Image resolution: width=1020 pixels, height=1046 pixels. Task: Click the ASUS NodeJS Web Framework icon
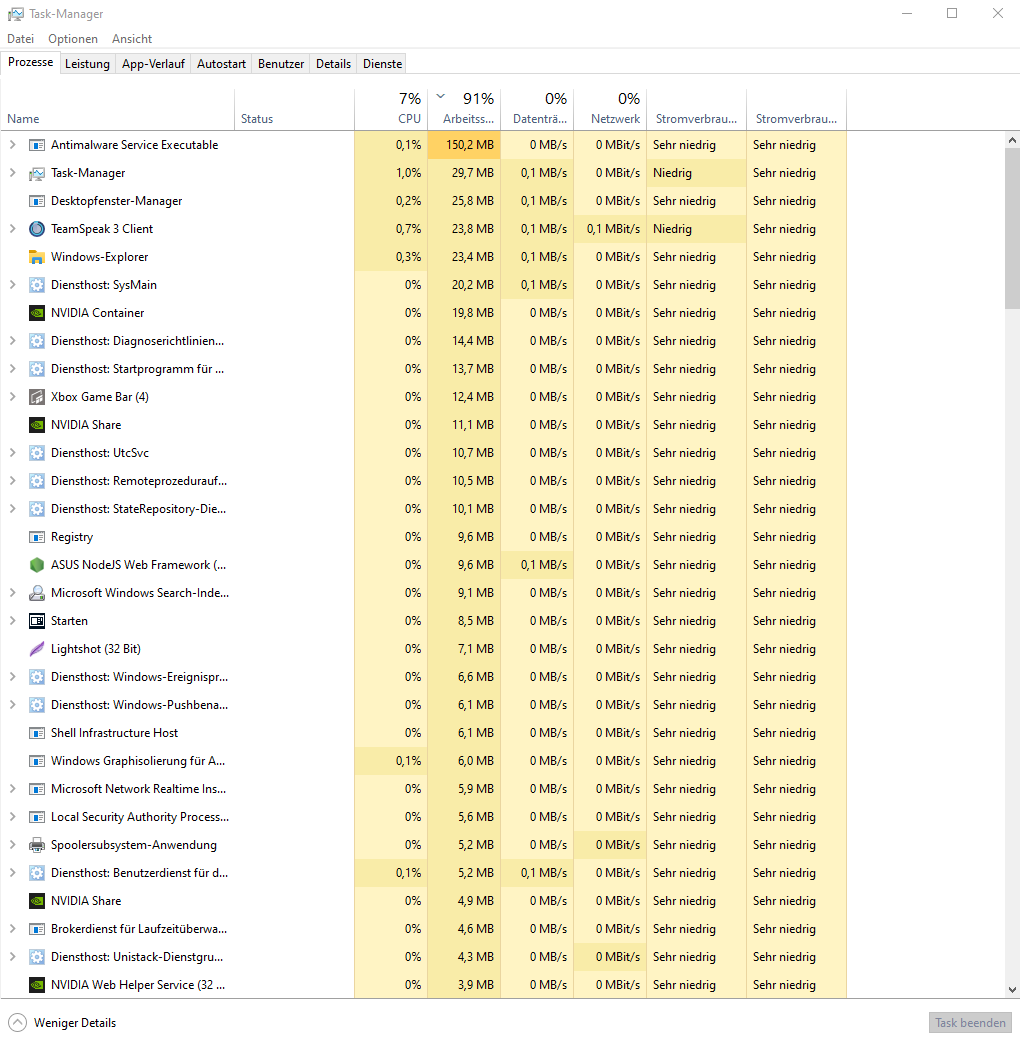pos(37,565)
